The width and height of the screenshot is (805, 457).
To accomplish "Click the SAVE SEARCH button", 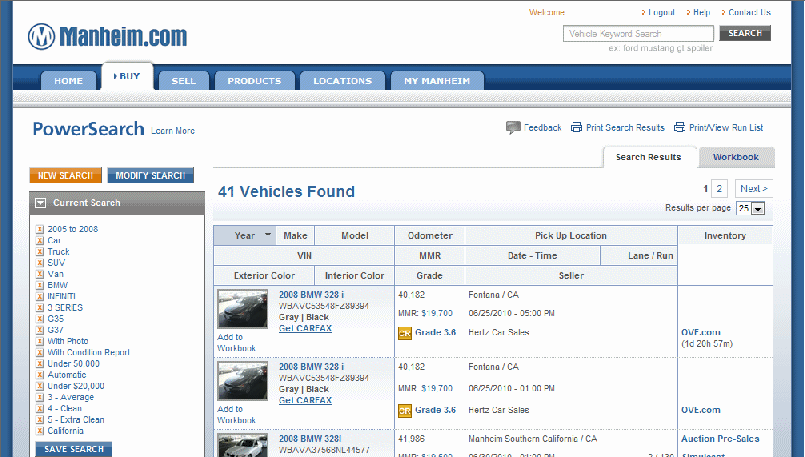I will pos(74,449).
